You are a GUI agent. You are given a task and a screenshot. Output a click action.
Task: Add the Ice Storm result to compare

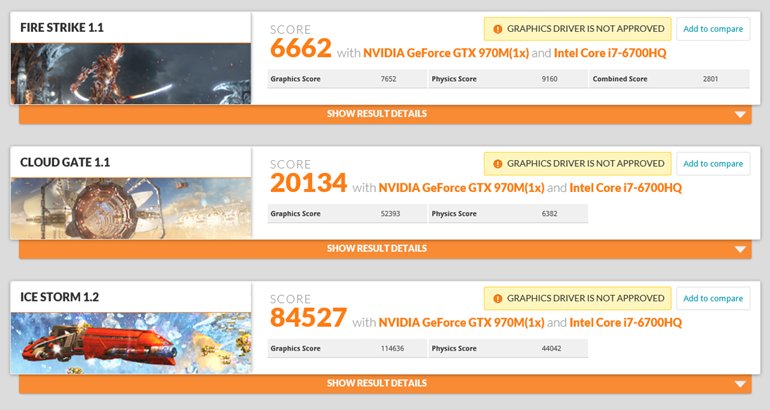coord(713,298)
